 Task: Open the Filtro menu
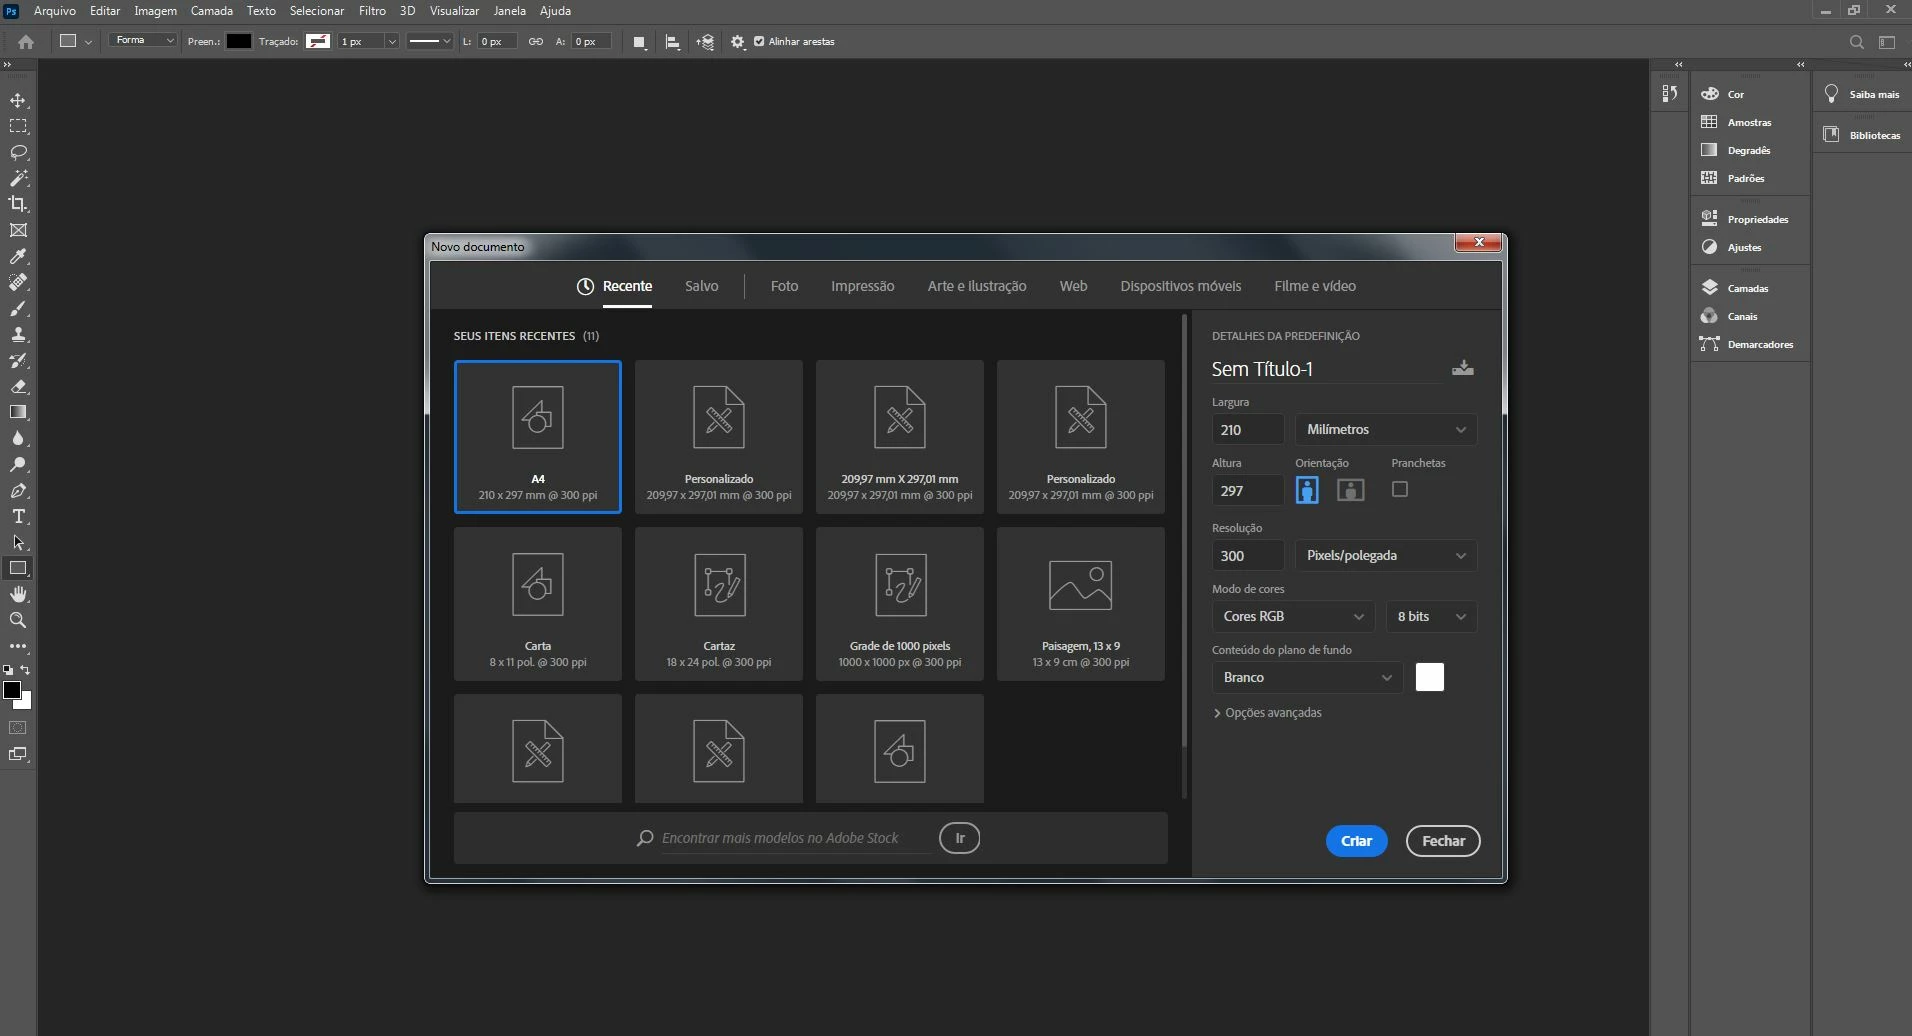click(372, 11)
